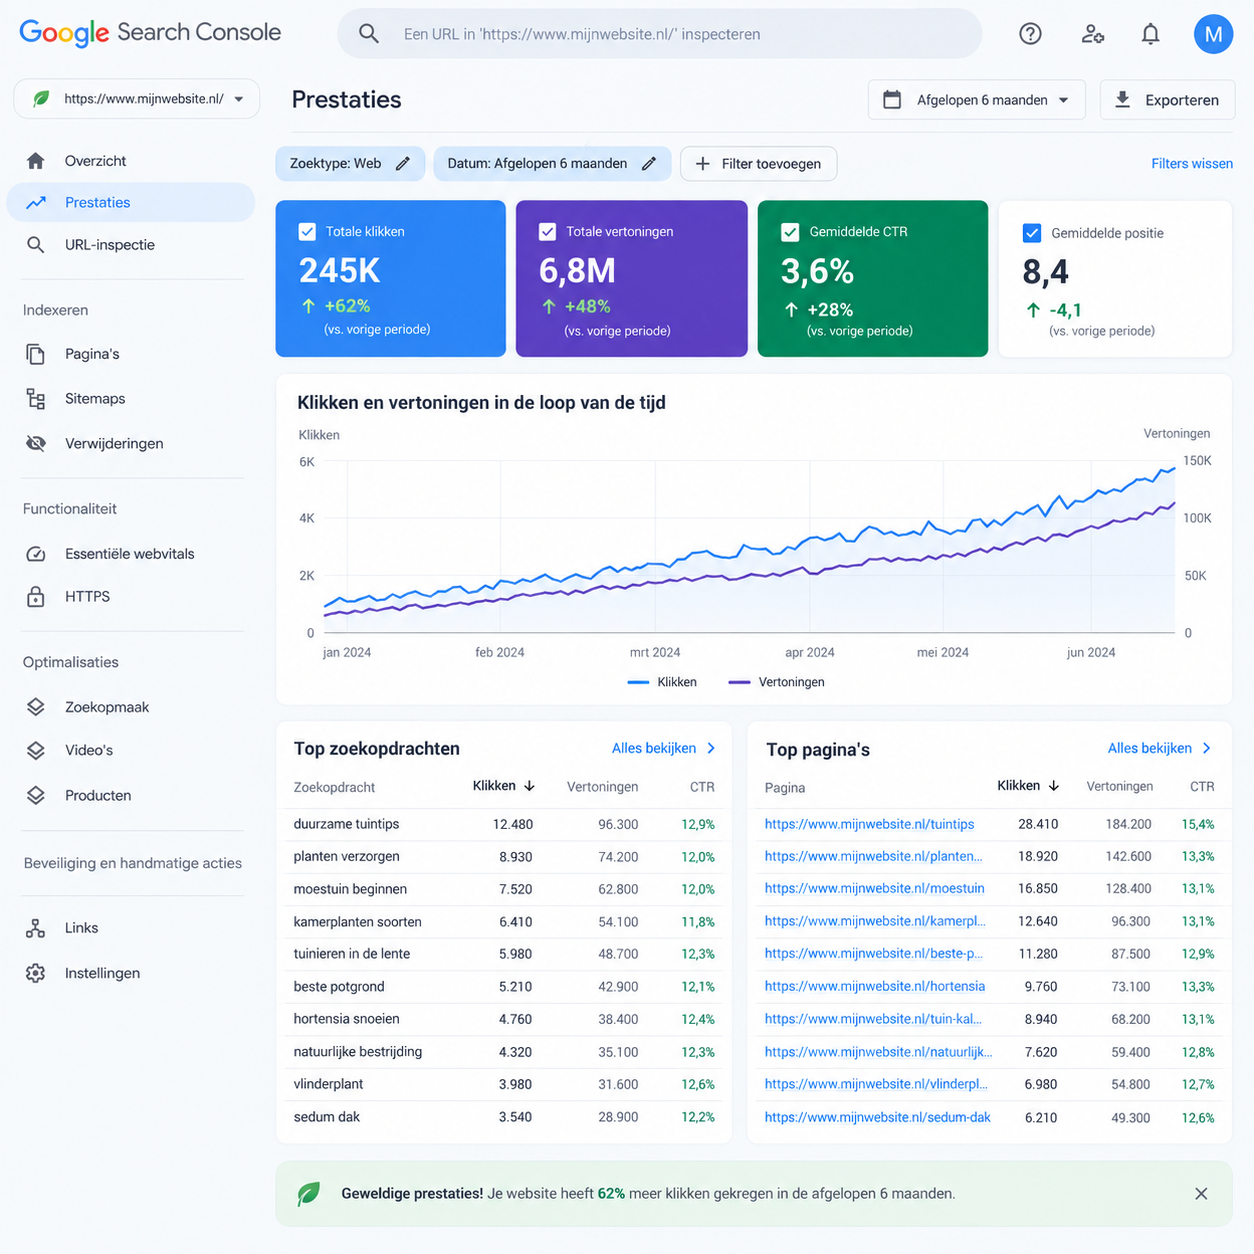Click the Zoekopmaak layers icon
1254x1254 pixels.
point(36,707)
